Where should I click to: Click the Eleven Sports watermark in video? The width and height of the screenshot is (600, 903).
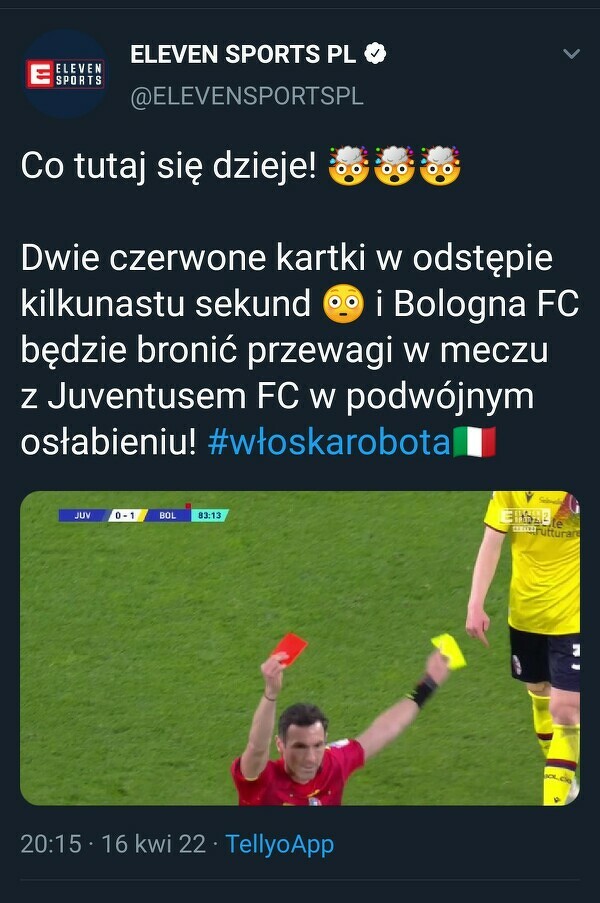[x=524, y=517]
